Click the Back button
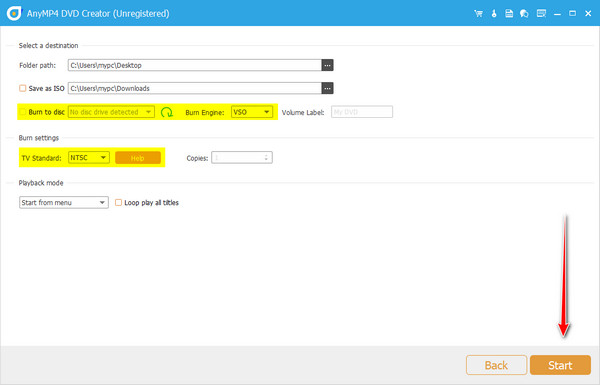 pyautogui.click(x=496, y=365)
